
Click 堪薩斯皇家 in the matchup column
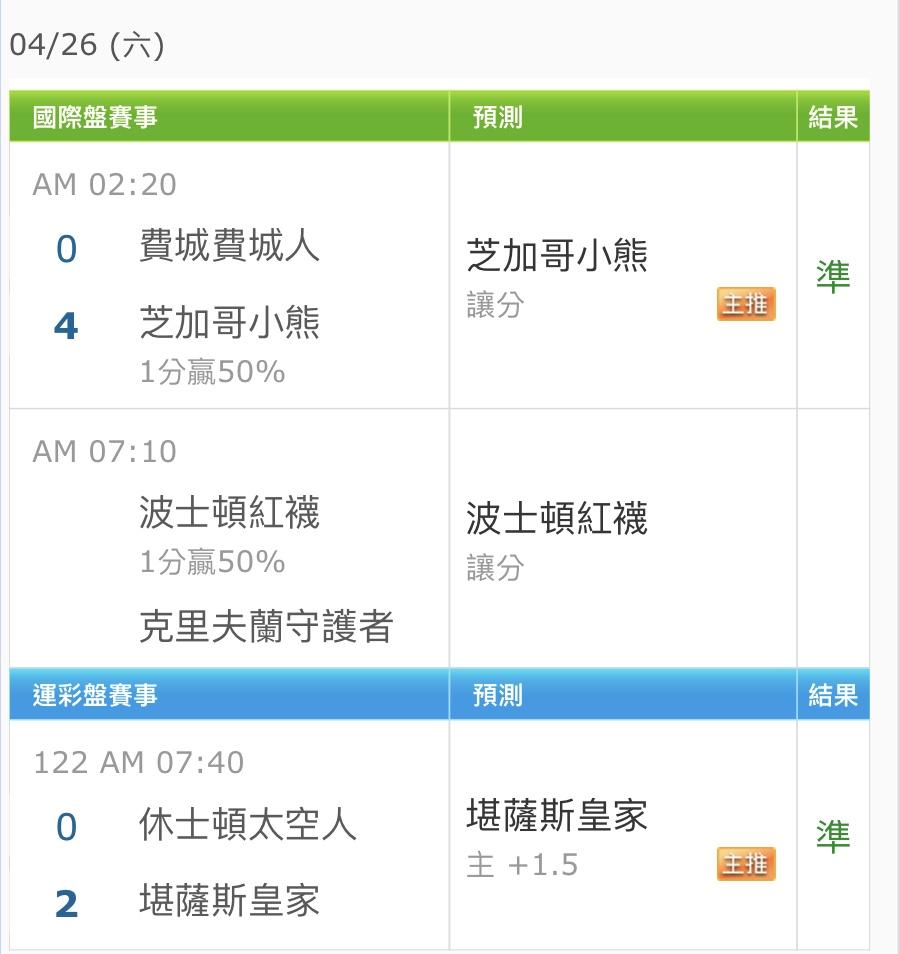point(229,900)
